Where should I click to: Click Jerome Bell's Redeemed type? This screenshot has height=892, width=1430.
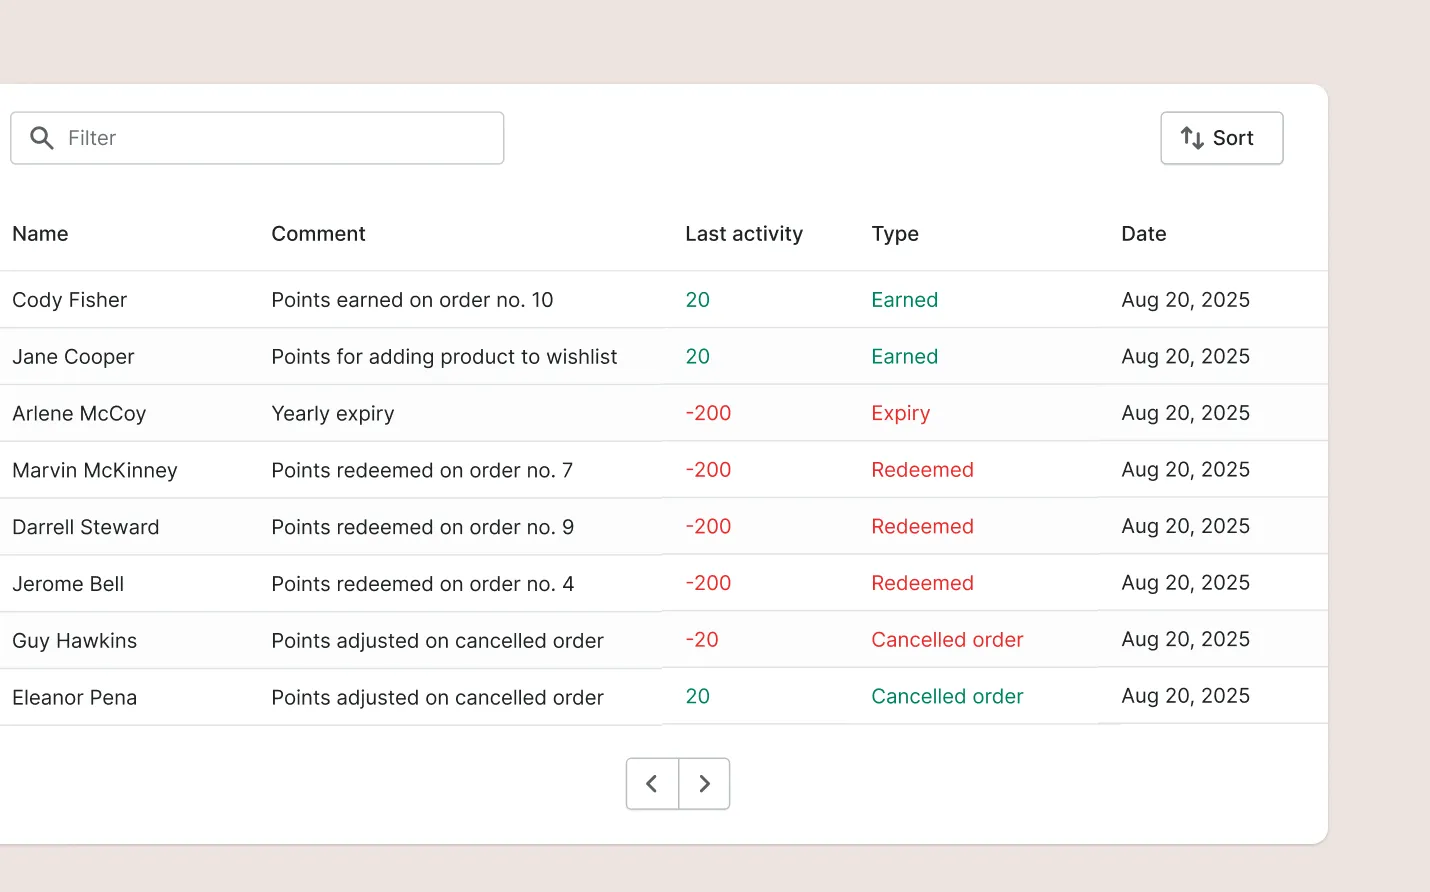(922, 583)
